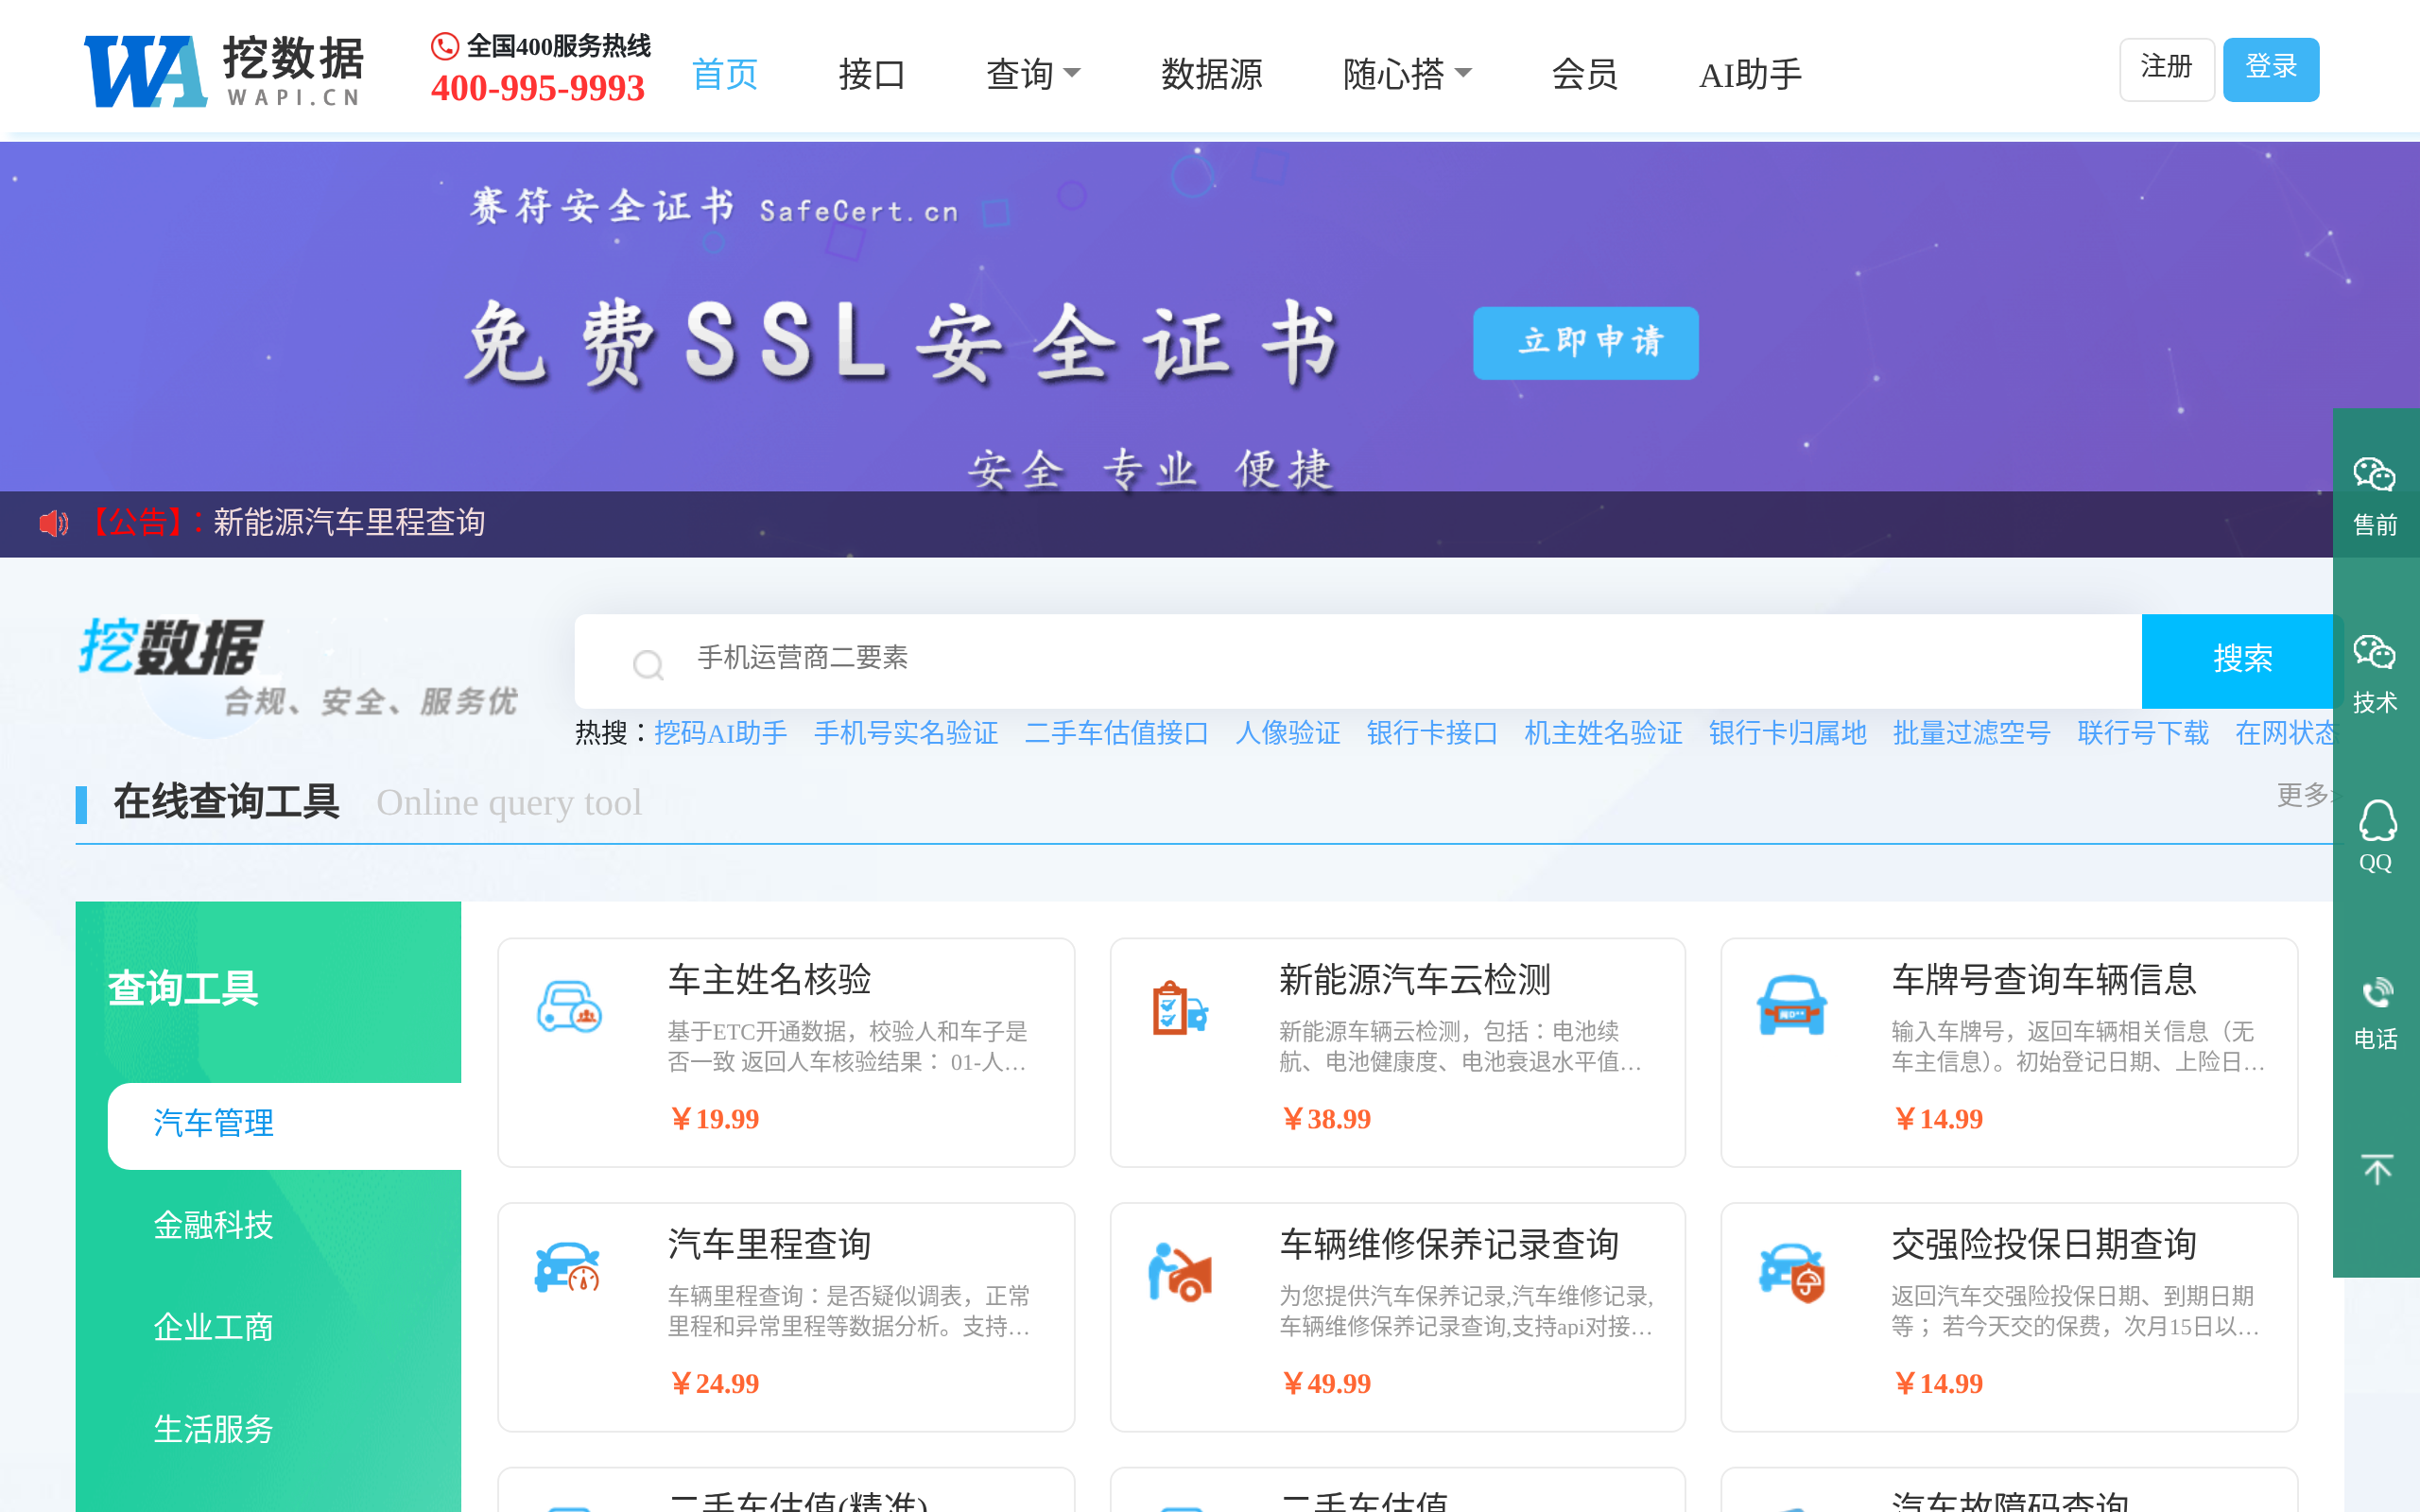The image size is (2420, 1512).
Task: Click the search magnifier icon
Action: point(648,663)
